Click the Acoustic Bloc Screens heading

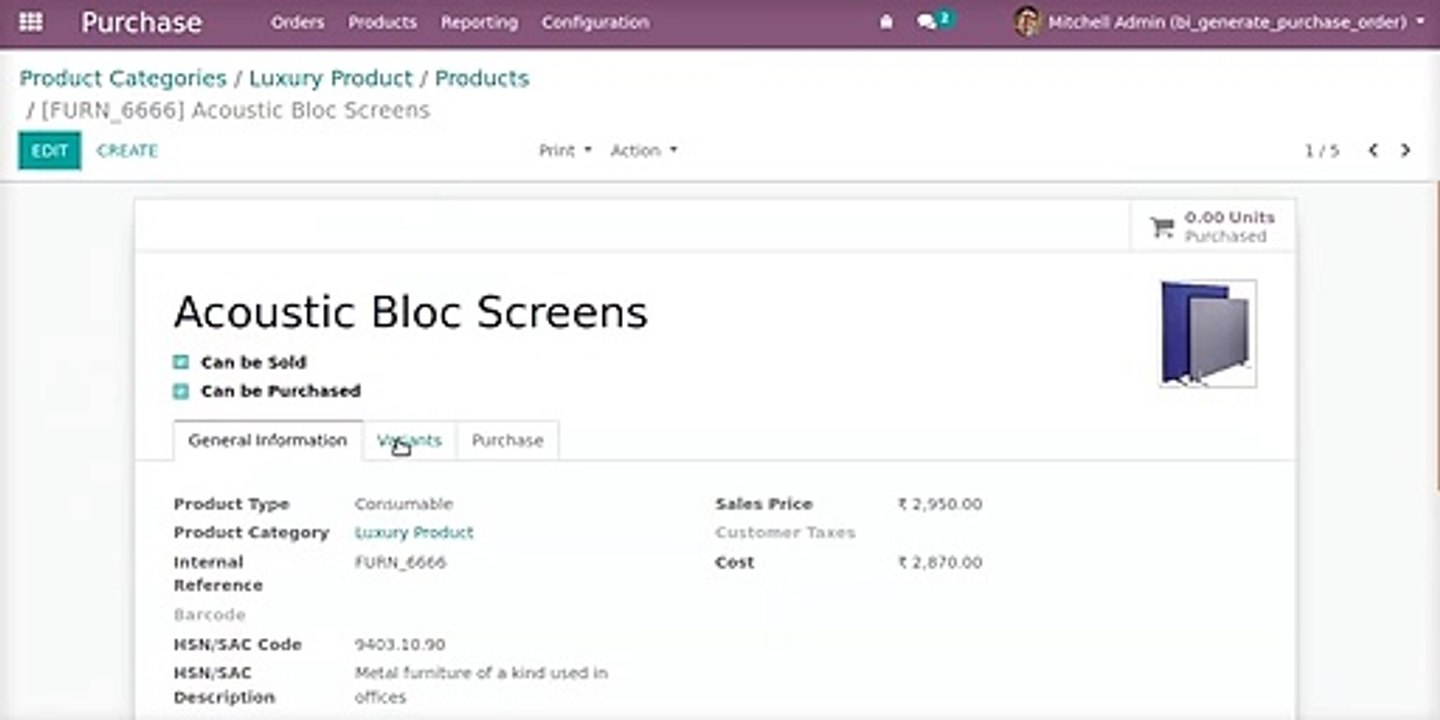point(411,312)
